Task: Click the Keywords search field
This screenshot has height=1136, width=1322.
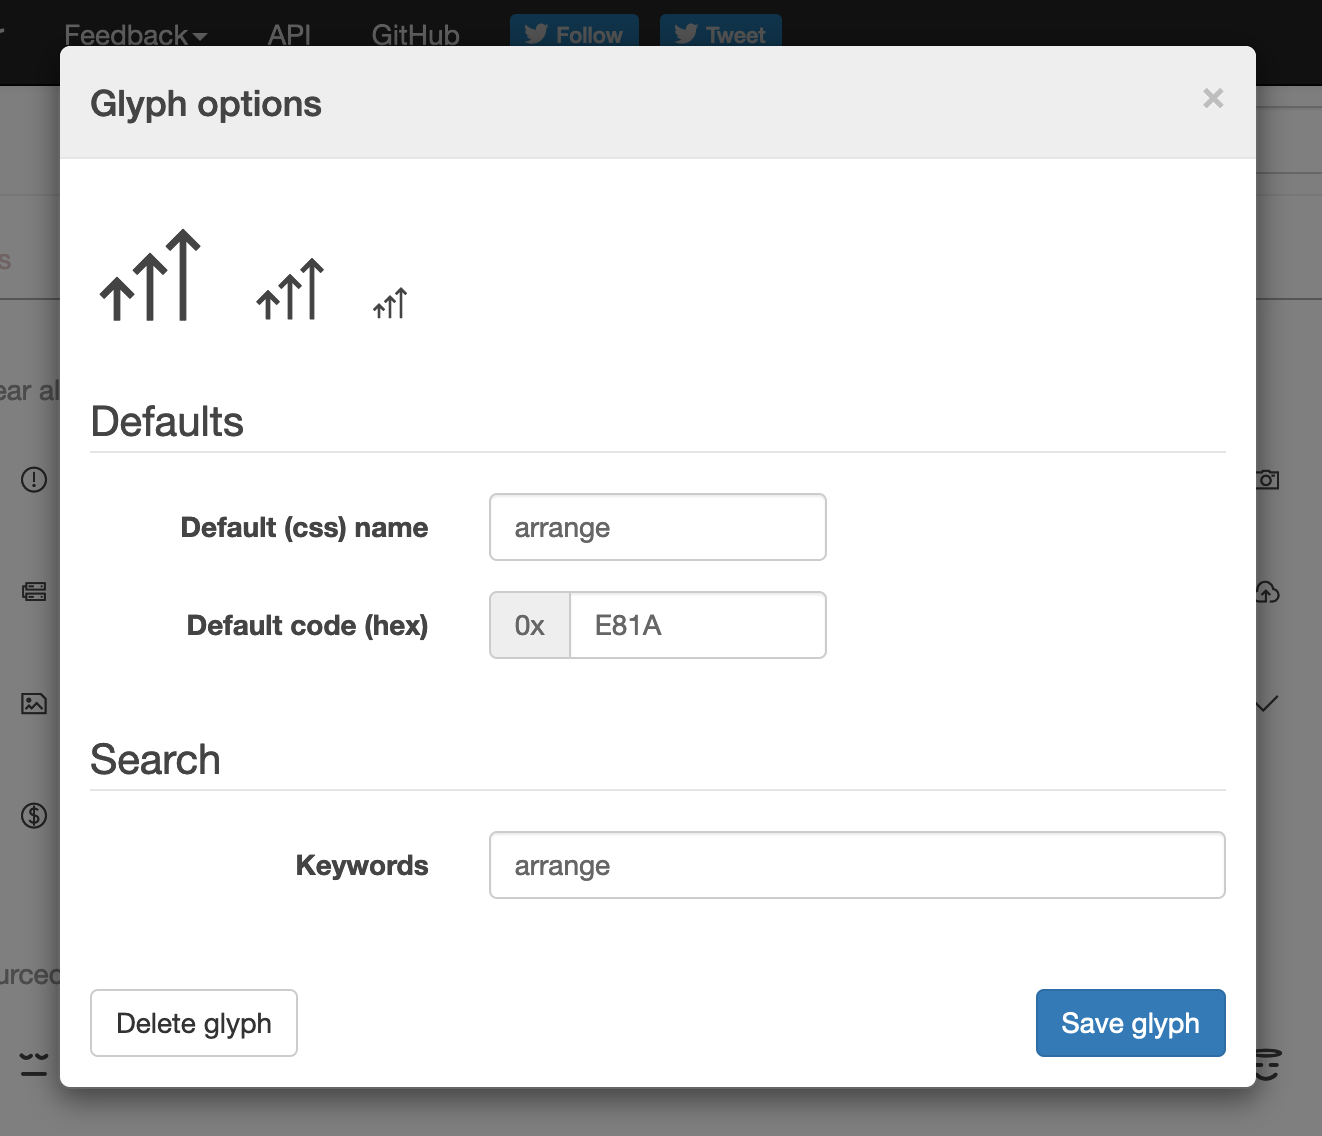Action: click(x=856, y=865)
